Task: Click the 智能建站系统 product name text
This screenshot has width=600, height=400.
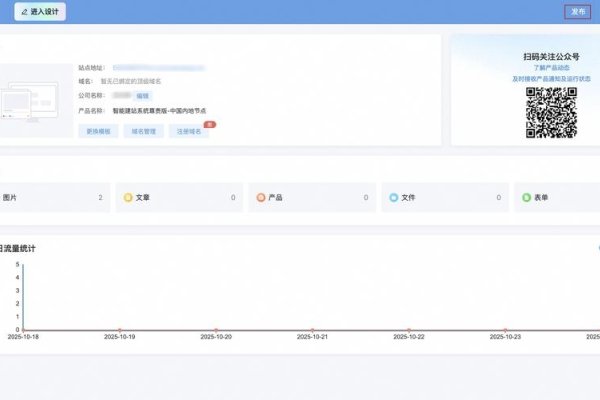Action: 159,111
